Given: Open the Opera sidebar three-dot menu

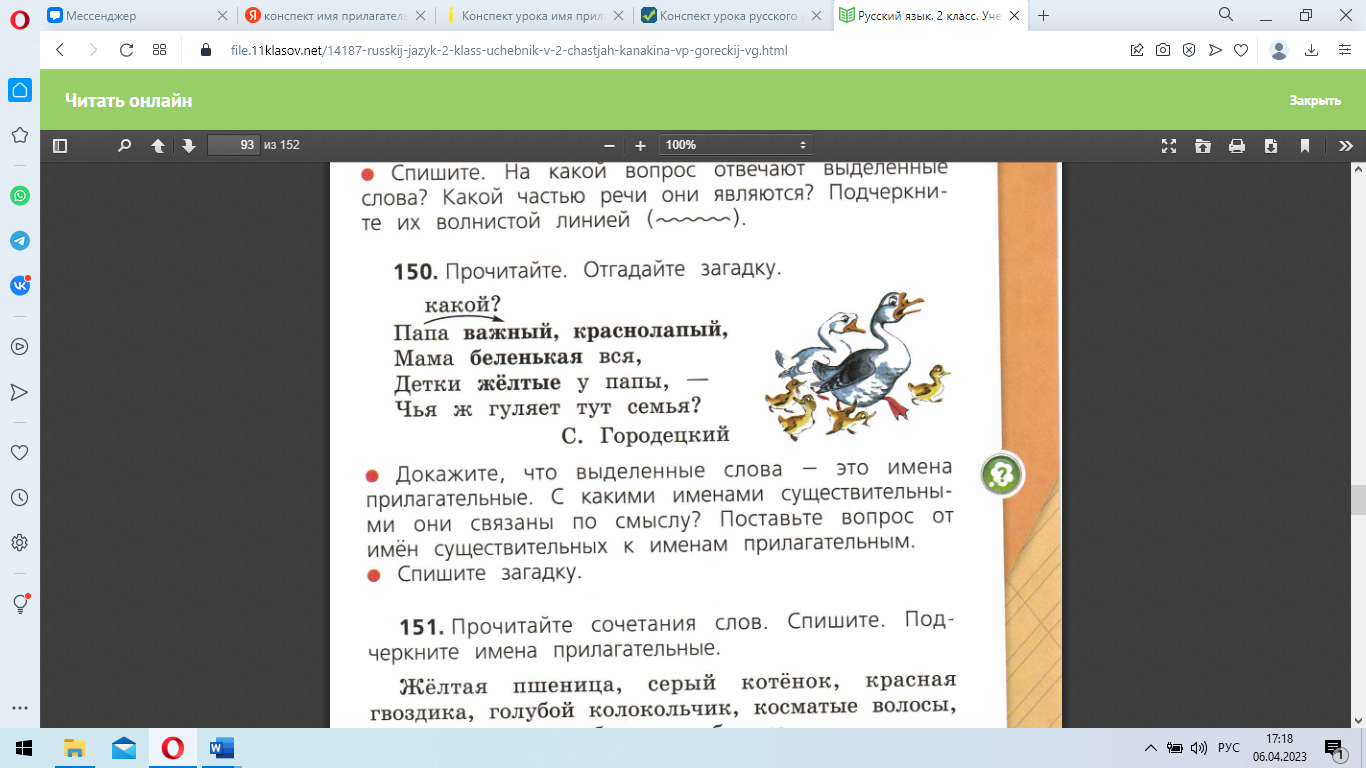Looking at the screenshot, I should click(x=20, y=708).
